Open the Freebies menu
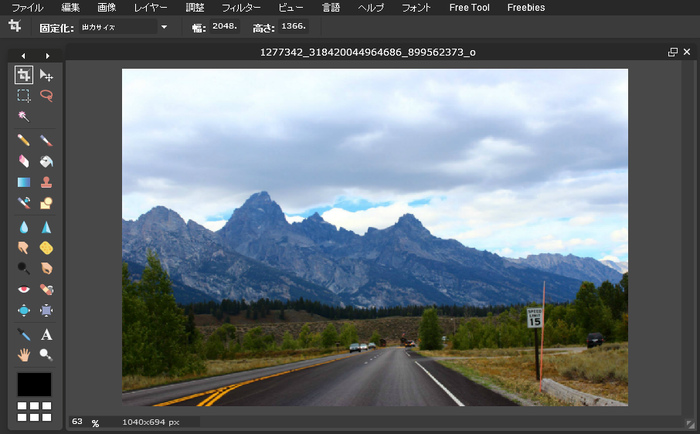The width and height of the screenshot is (700, 434). pyautogui.click(x=526, y=8)
